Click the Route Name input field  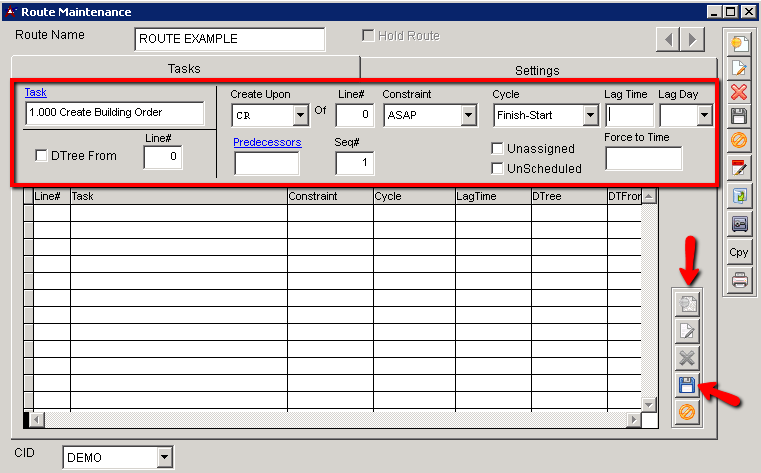coord(230,39)
